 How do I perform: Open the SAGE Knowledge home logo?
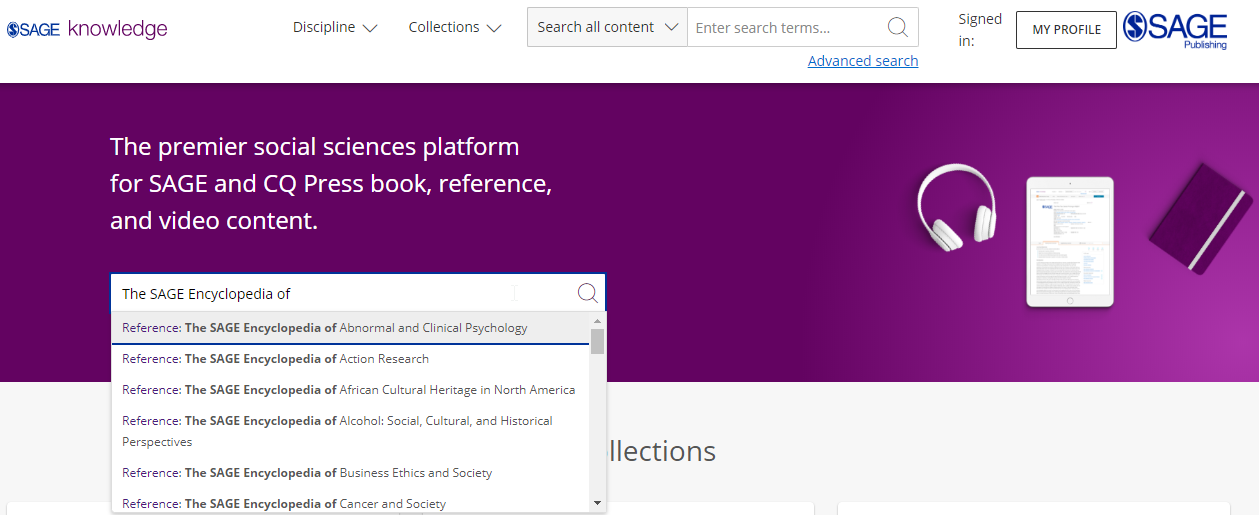(87, 29)
